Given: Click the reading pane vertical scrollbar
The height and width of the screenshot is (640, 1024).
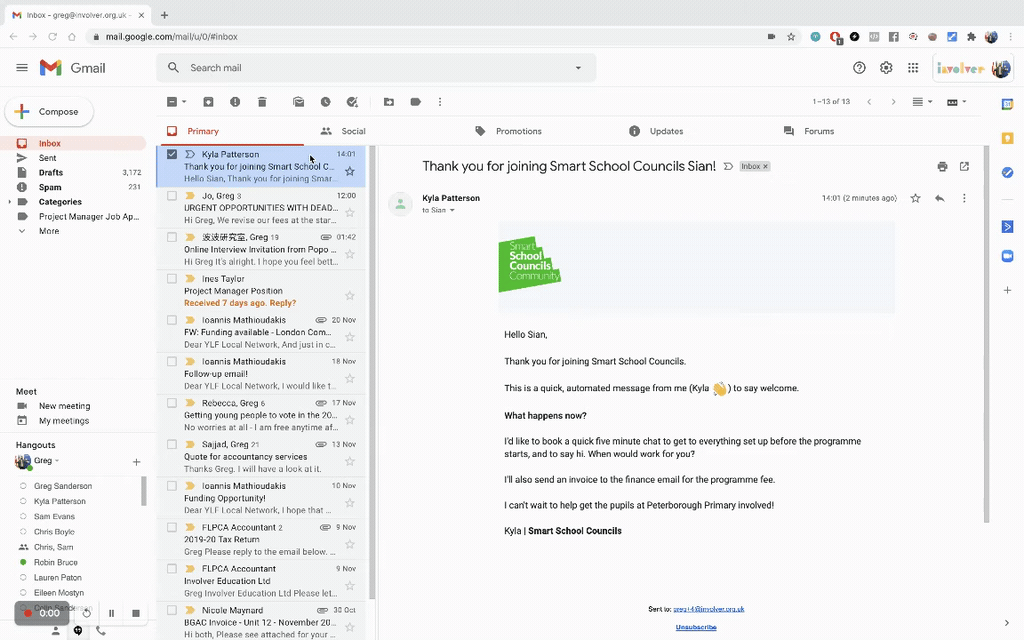Looking at the screenshot, I should click(986, 334).
